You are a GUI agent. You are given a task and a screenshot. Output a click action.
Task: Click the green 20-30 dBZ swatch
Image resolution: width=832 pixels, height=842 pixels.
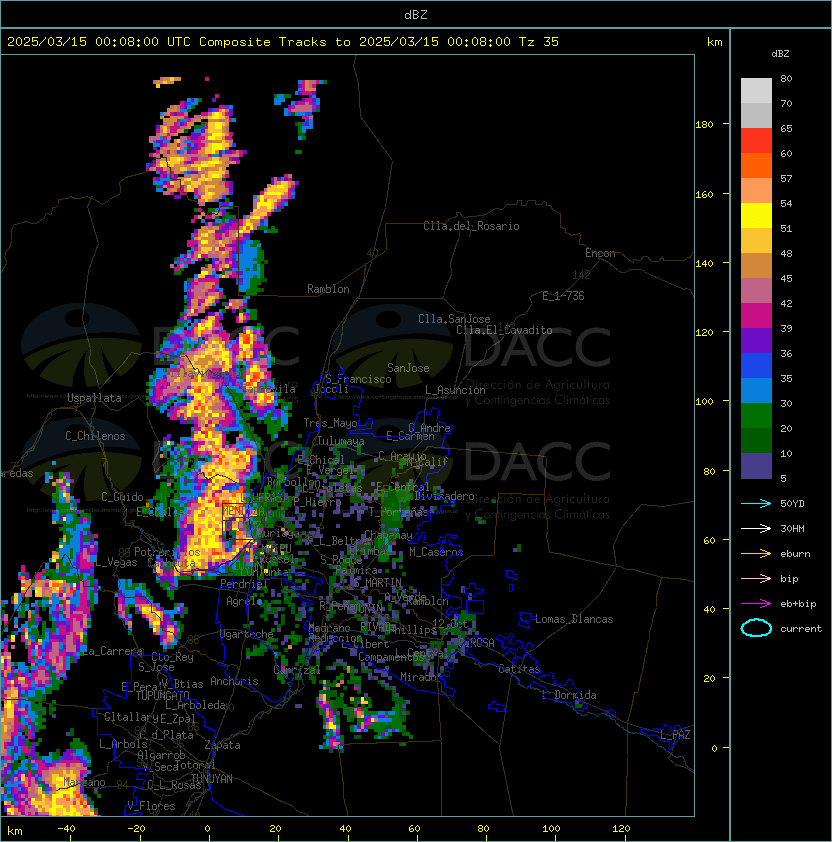(756, 416)
